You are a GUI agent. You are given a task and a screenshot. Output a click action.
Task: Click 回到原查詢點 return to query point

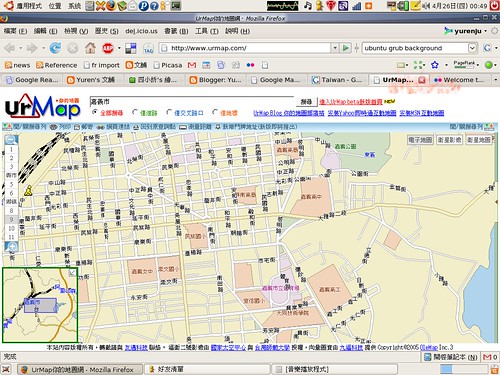tap(154, 127)
